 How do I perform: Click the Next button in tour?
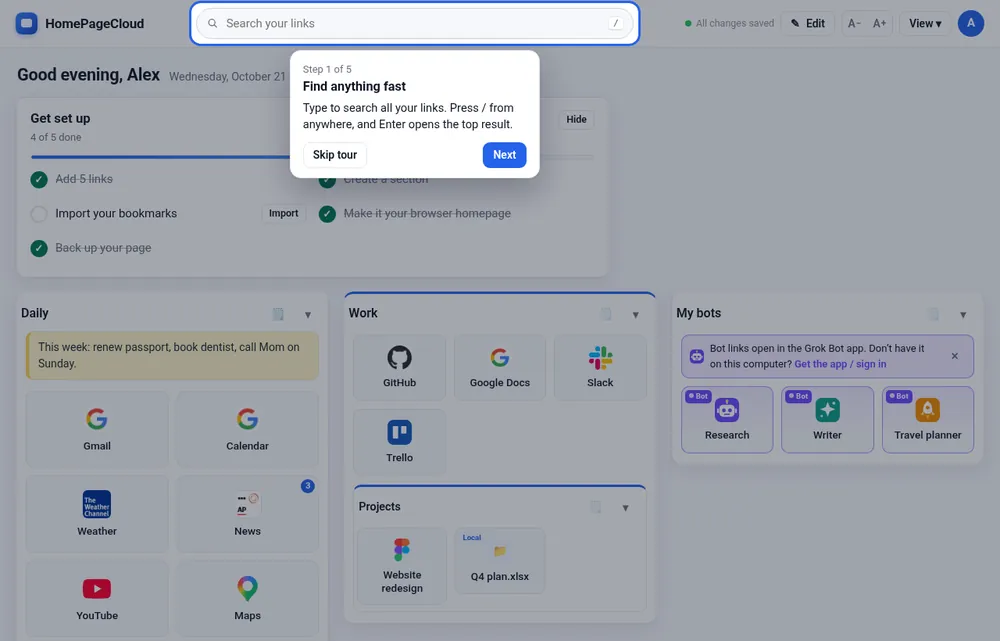click(504, 155)
